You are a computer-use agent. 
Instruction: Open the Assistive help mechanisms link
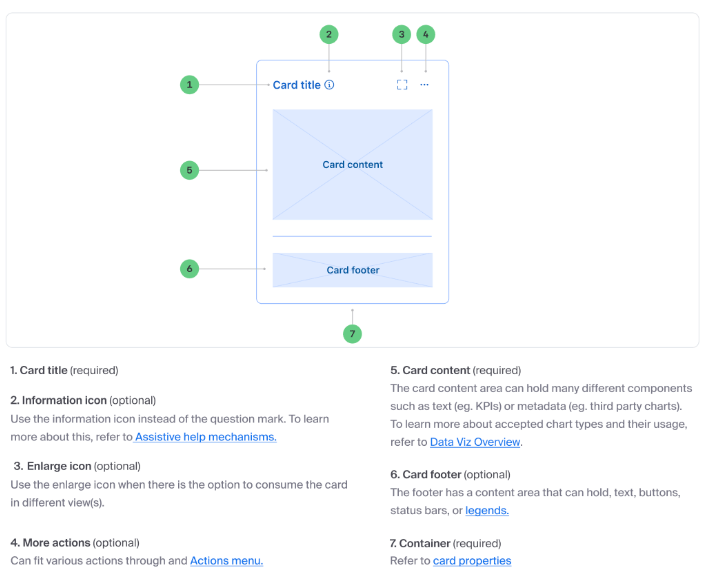206,437
